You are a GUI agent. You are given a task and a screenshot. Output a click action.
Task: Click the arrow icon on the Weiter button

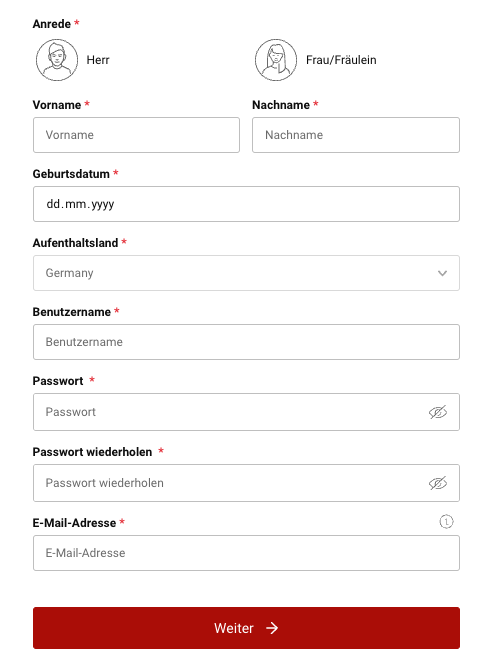(272, 628)
